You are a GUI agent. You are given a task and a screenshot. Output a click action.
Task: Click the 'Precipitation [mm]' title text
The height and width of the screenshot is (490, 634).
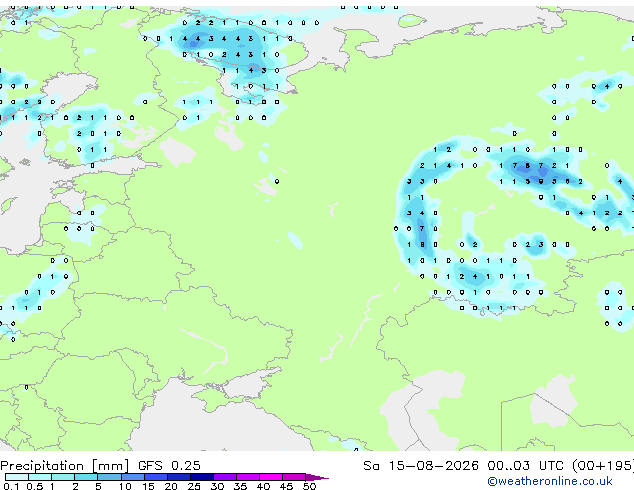(x=65, y=466)
